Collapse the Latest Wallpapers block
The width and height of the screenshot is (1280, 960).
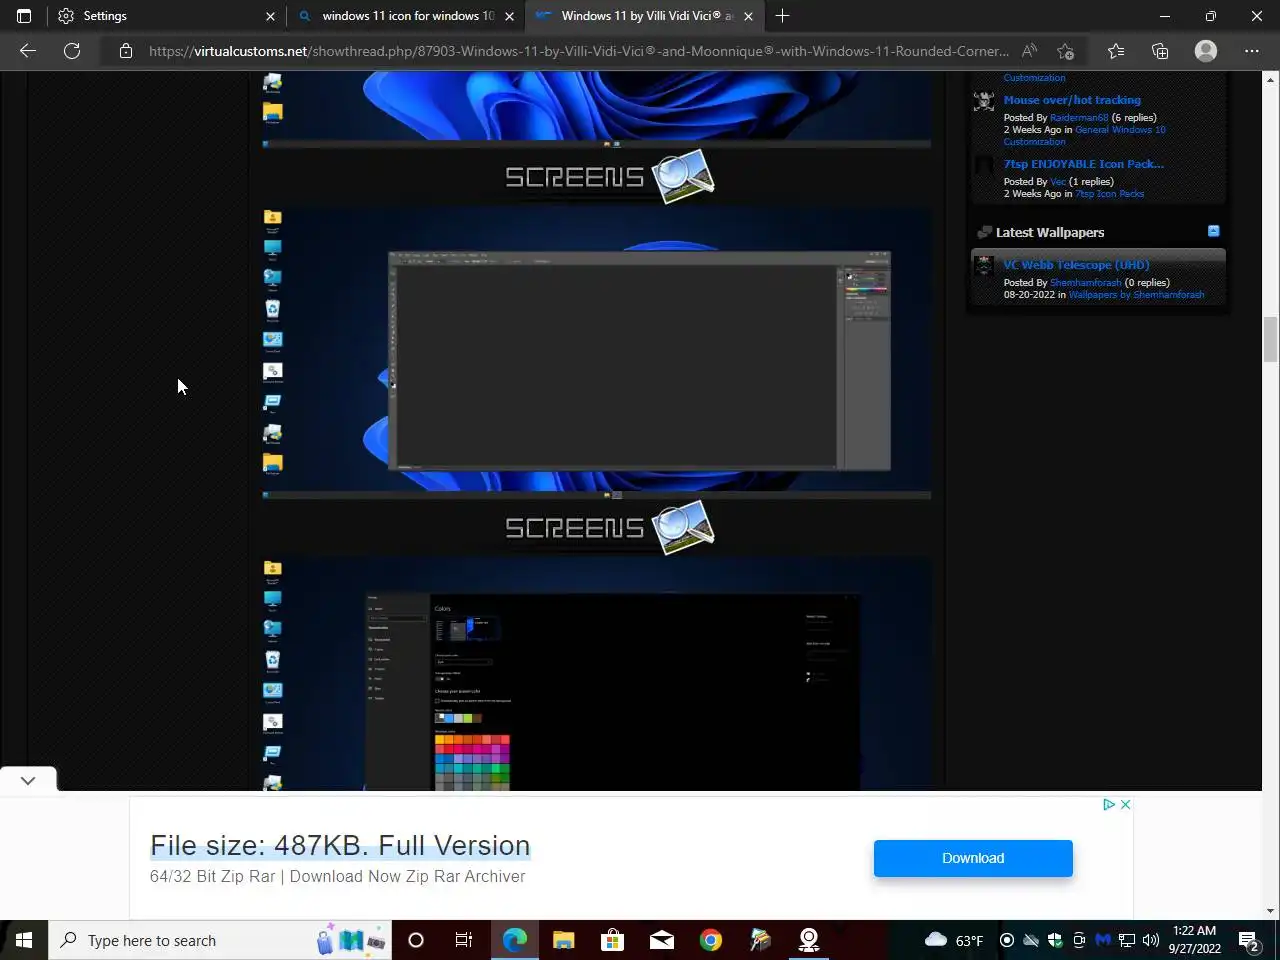1213,231
